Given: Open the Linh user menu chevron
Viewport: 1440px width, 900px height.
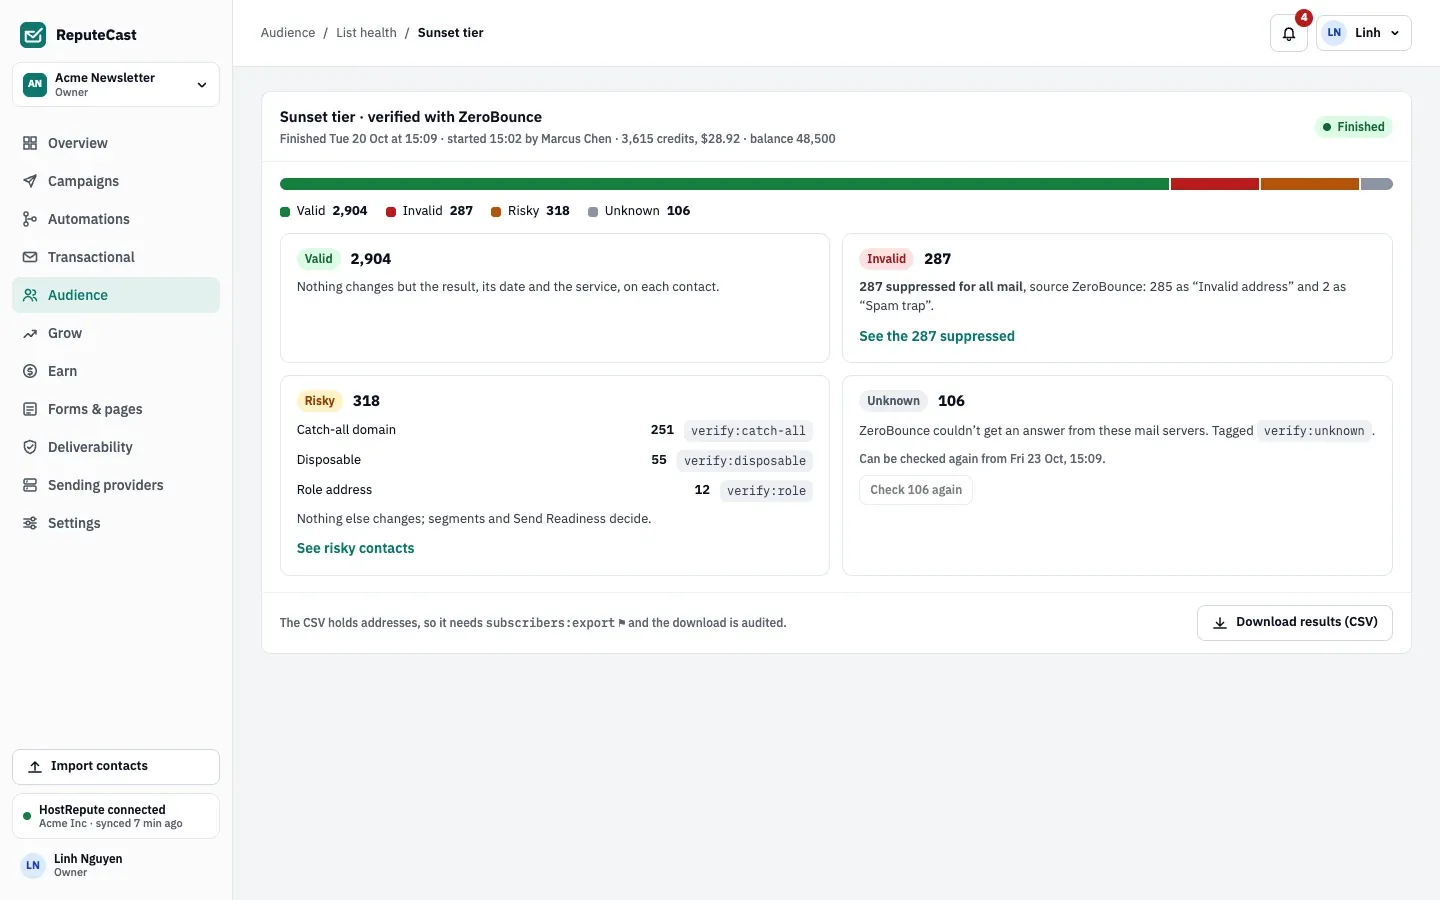Looking at the screenshot, I should pyautogui.click(x=1395, y=33).
